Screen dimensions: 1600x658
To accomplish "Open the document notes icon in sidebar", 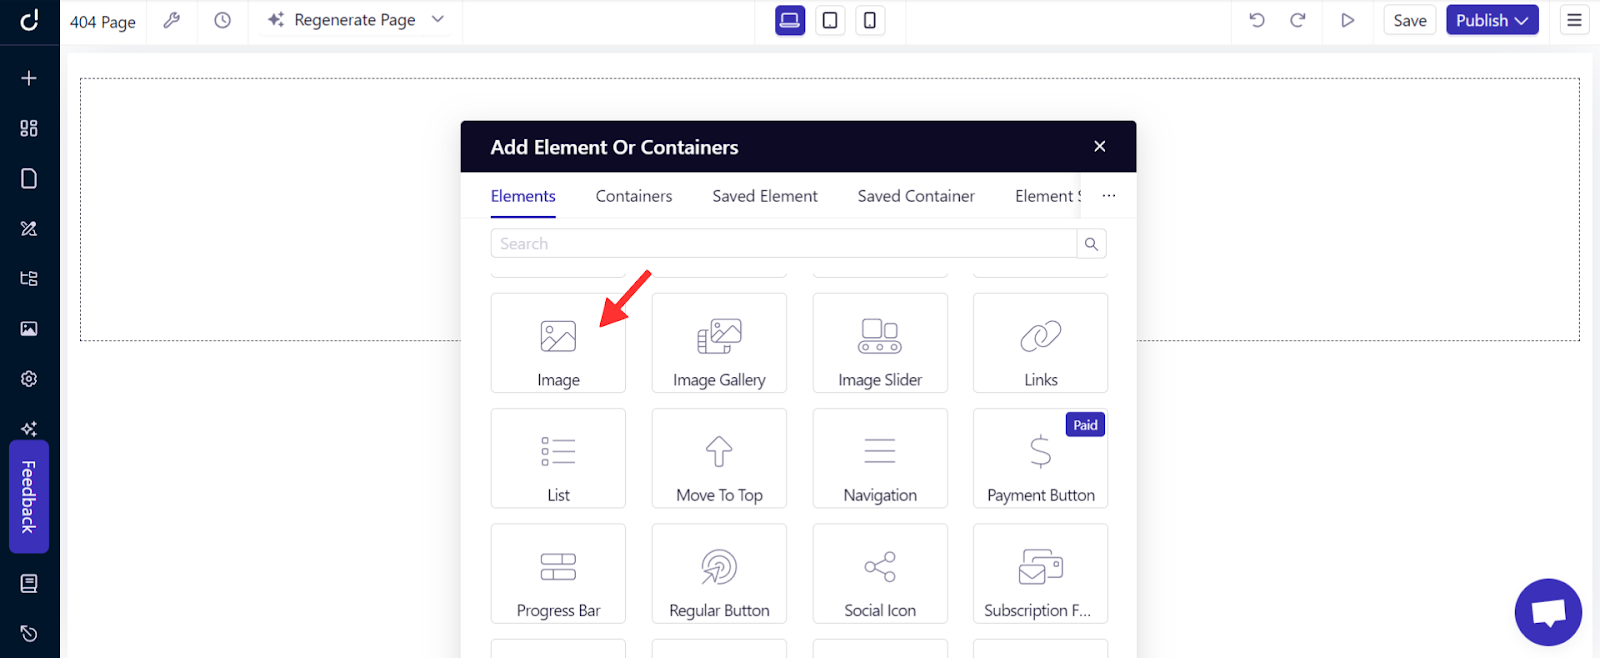I will [29, 583].
